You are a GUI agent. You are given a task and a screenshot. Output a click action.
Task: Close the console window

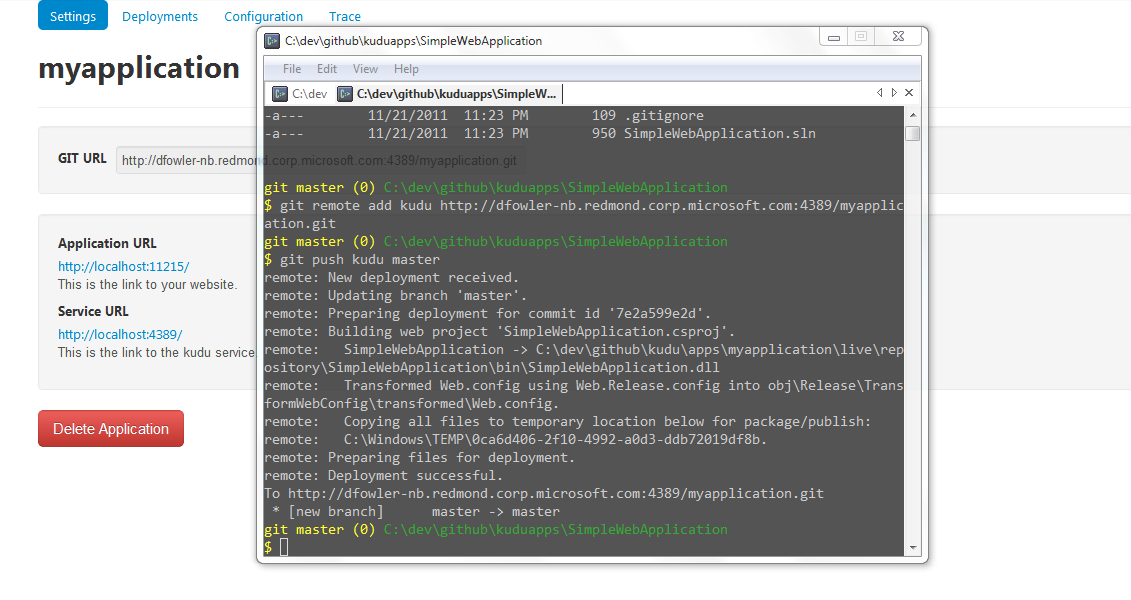(x=898, y=37)
